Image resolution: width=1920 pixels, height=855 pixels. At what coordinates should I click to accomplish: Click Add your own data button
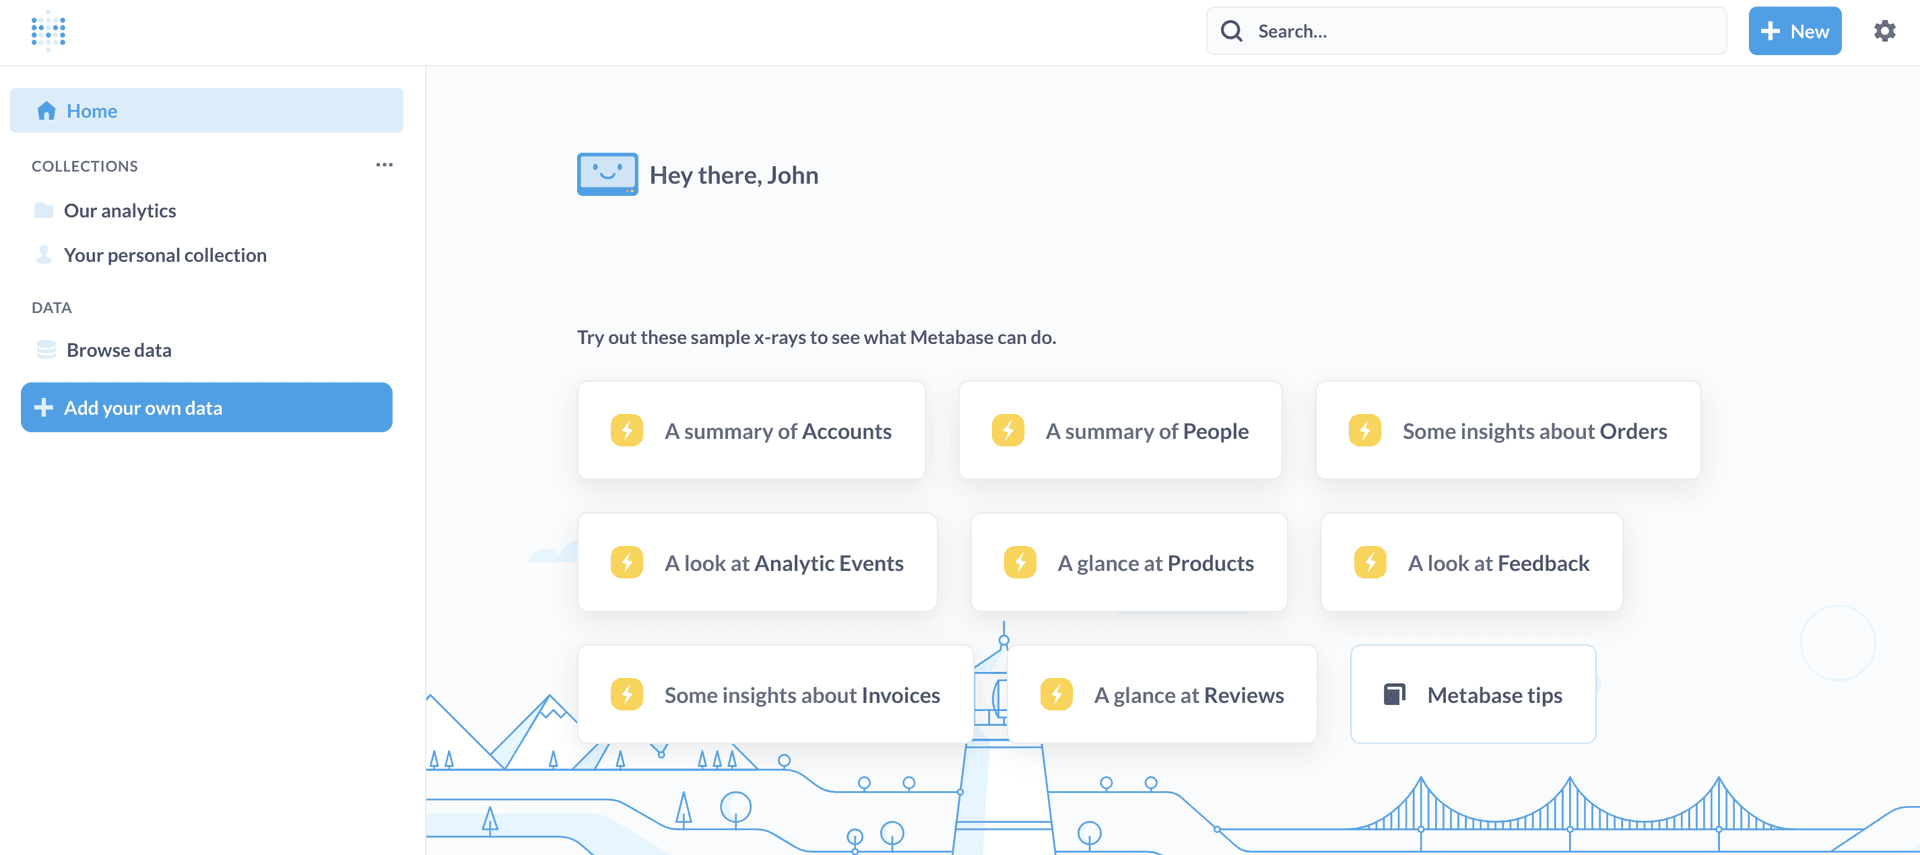pyautogui.click(x=206, y=408)
